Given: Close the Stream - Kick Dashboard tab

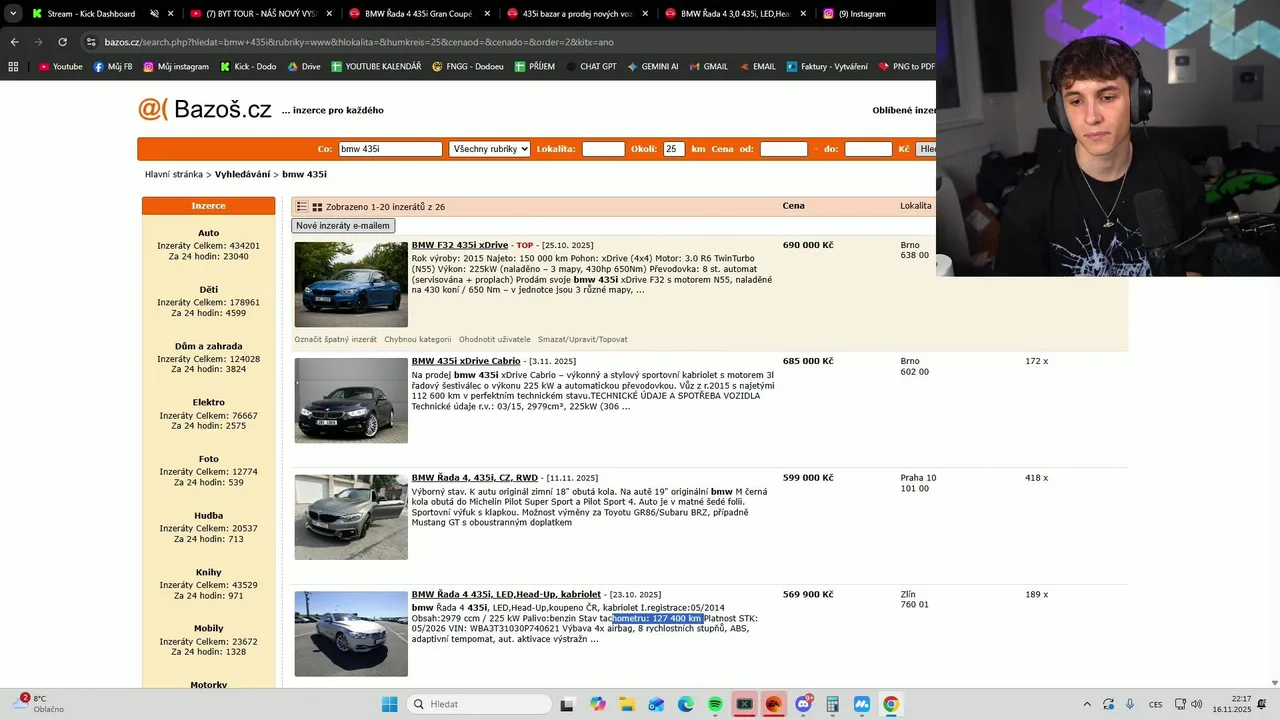Looking at the screenshot, I should 172,14.
